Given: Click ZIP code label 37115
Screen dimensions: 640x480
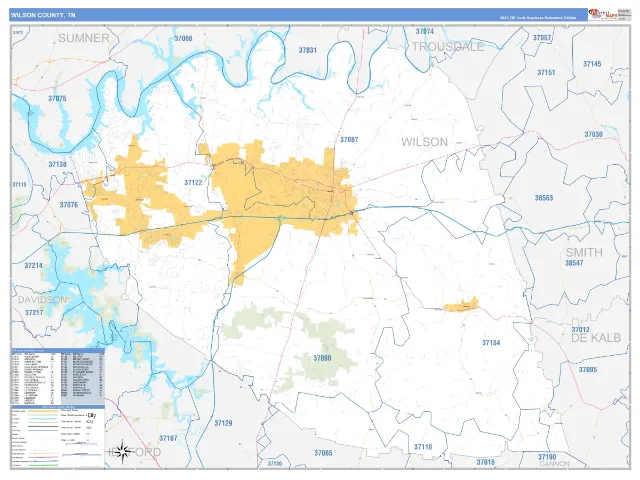Looking at the screenshot, I should pos(19,184).
